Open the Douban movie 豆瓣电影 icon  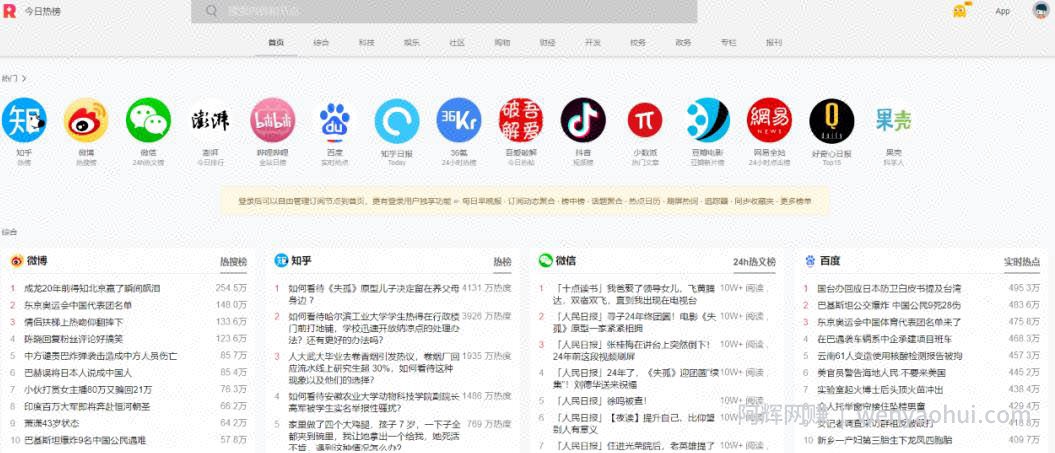pyautogui.click(x=708, y=120)
